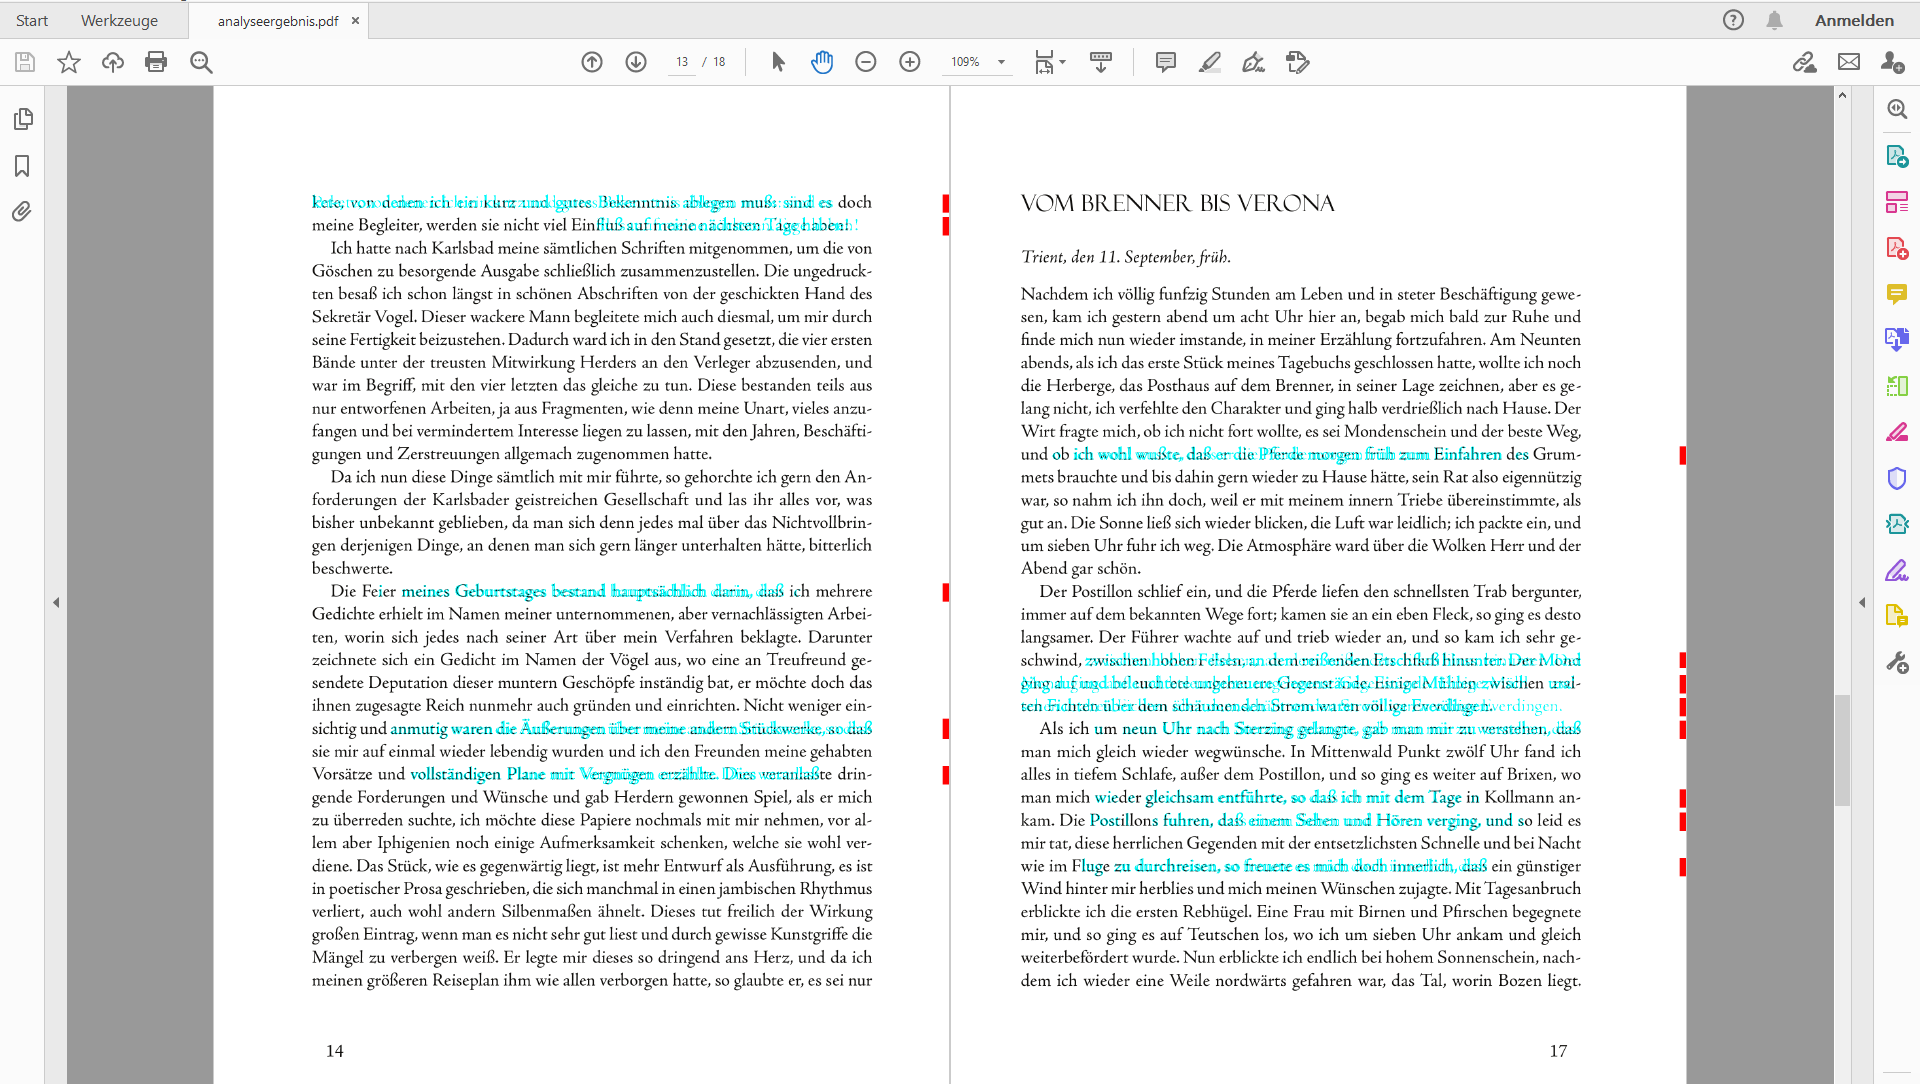Image resolution: width=1920 pixels, height=1084 pixels.
Task: Open the Help question mark
Action: 1733,20
